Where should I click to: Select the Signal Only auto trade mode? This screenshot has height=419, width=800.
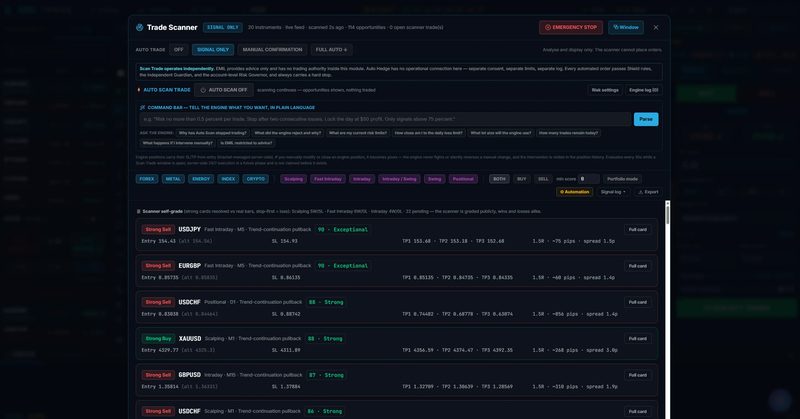tap(213, 50)
